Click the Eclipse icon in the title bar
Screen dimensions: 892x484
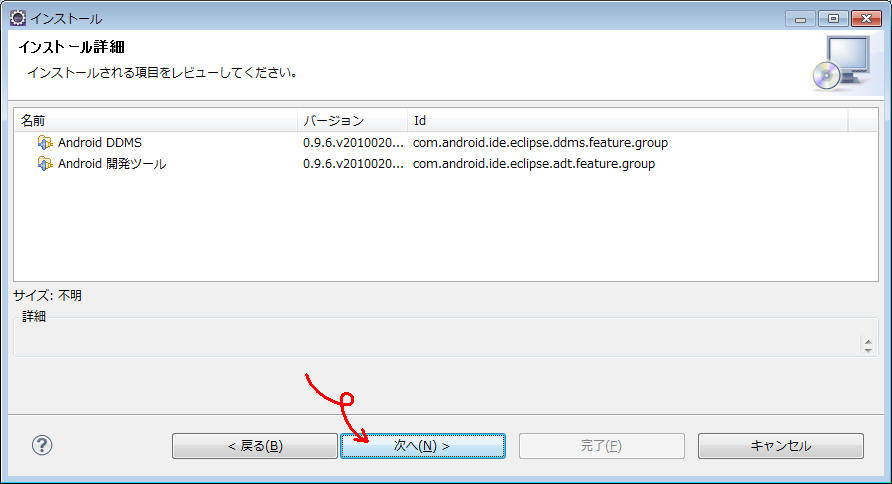click(x=17, y=18)
